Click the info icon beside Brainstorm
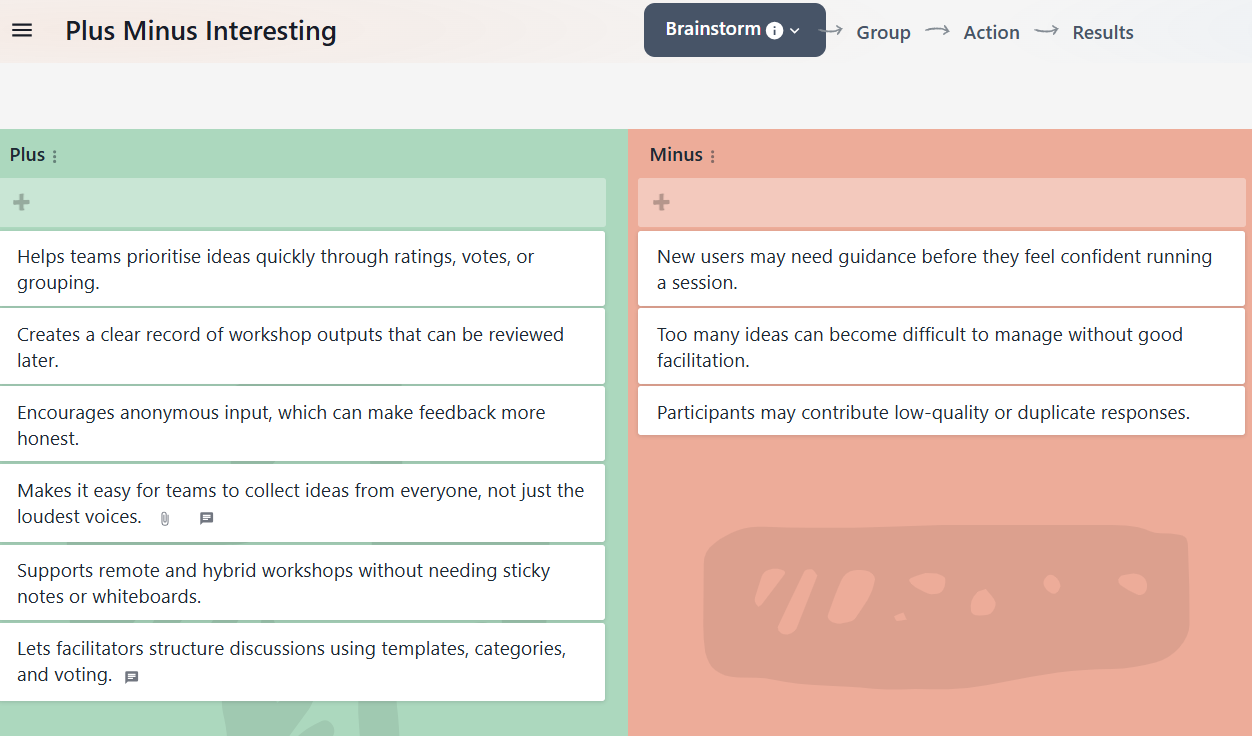This screenshot has height=736, width=1252. tap(774, 31)
